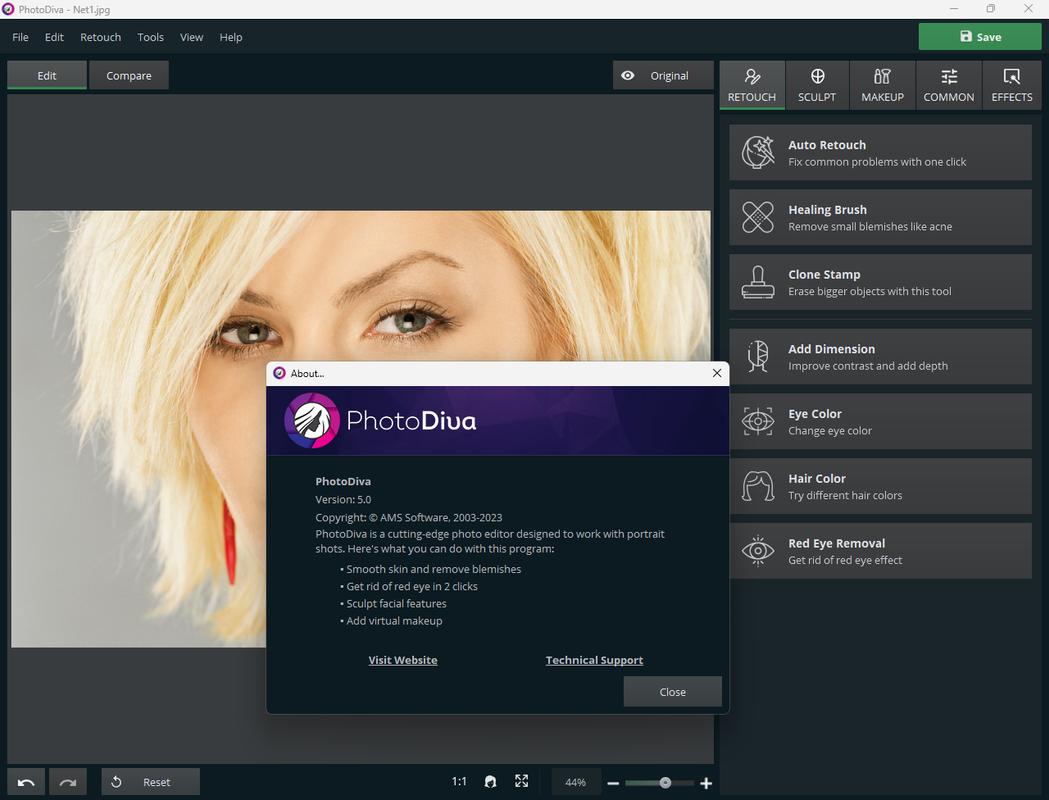Click 'Get rid of red eye effect' text
This screenshot has width=1049, height=800.
[845, 561]
